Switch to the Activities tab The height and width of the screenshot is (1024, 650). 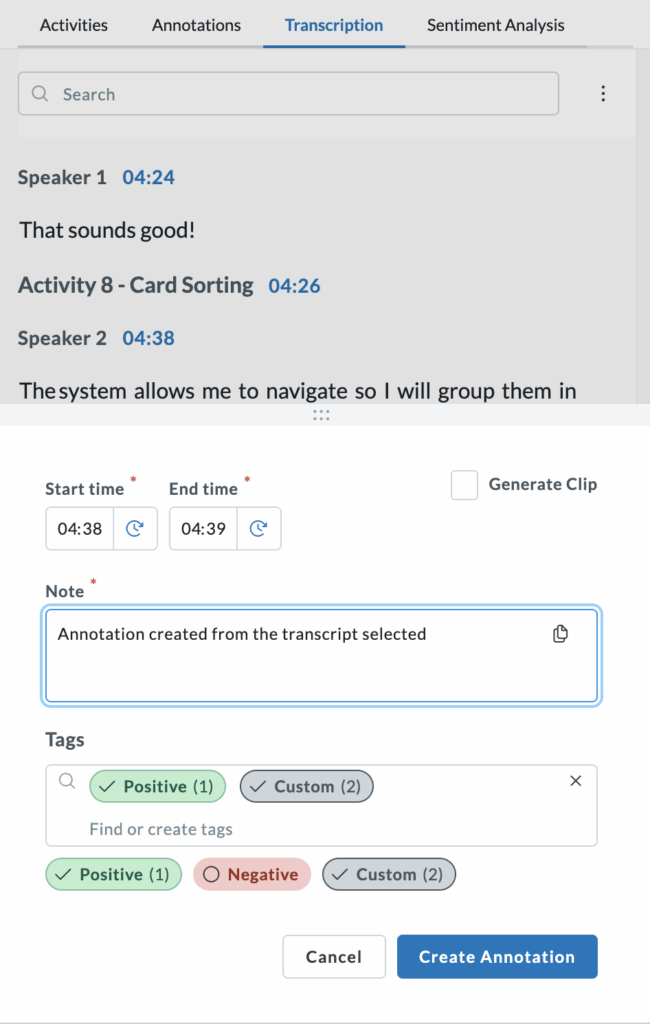tap(73, 25)
